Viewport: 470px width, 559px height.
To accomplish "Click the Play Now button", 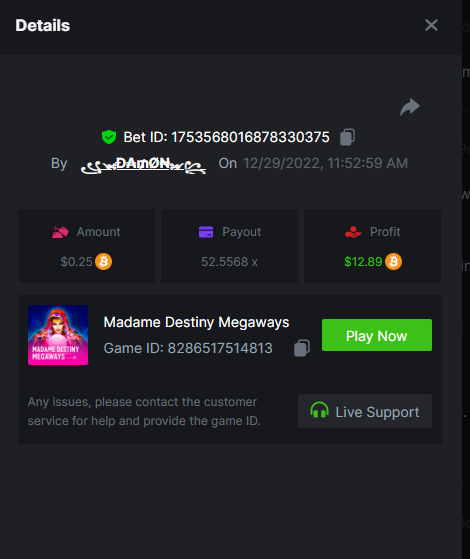I will [377, 335].
